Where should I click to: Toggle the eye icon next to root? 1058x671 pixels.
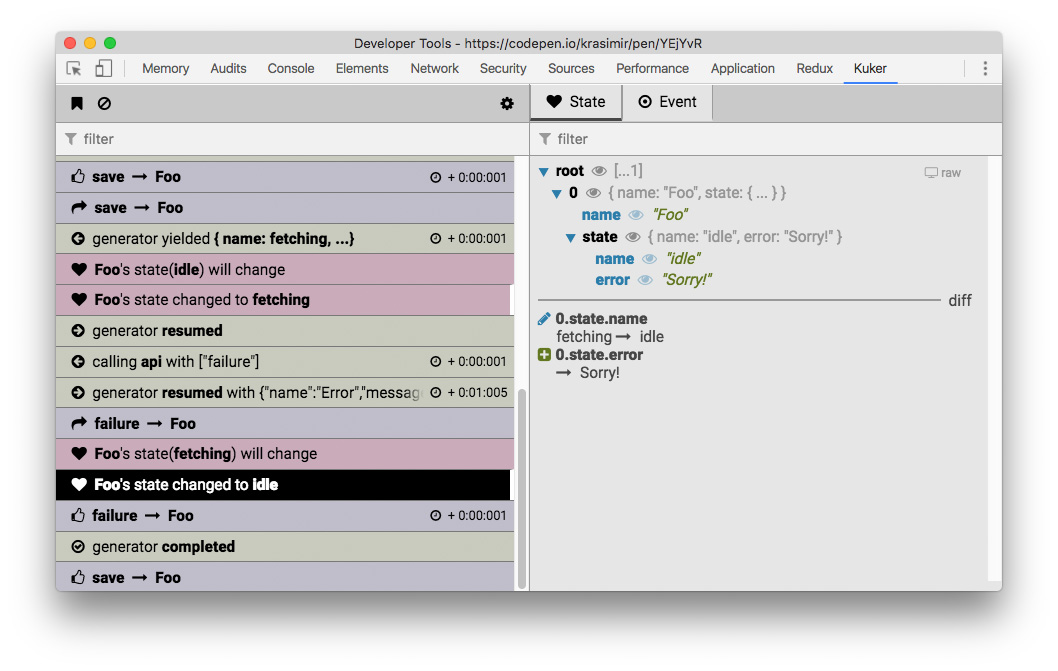(598, 171)
